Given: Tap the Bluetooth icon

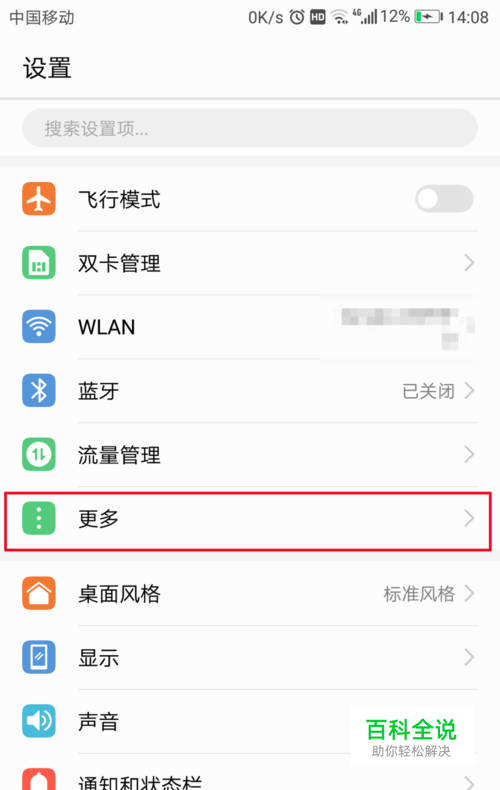Looking at the screenshot, I should [39, 390].
